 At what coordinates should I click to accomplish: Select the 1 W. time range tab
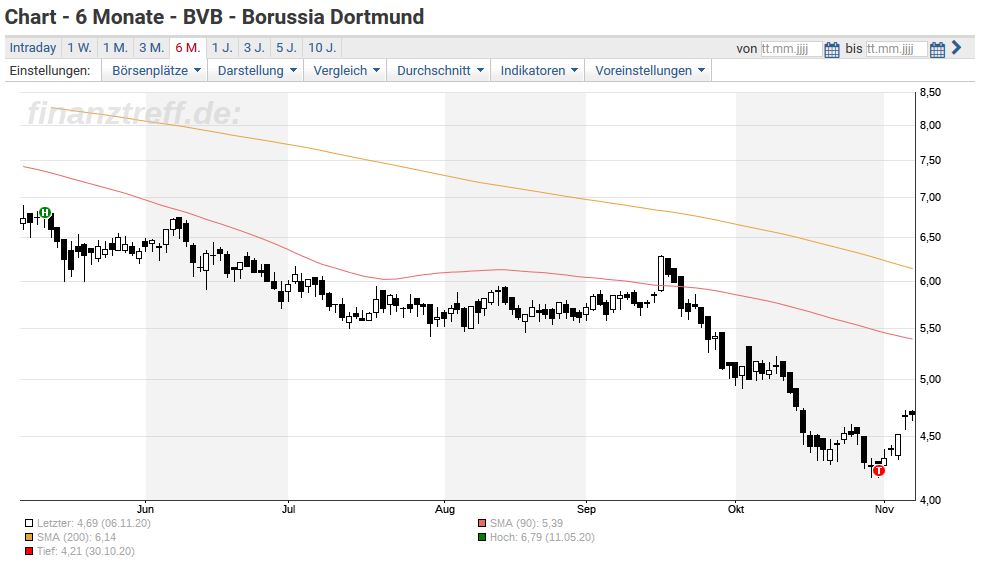(x=80, y=48)
